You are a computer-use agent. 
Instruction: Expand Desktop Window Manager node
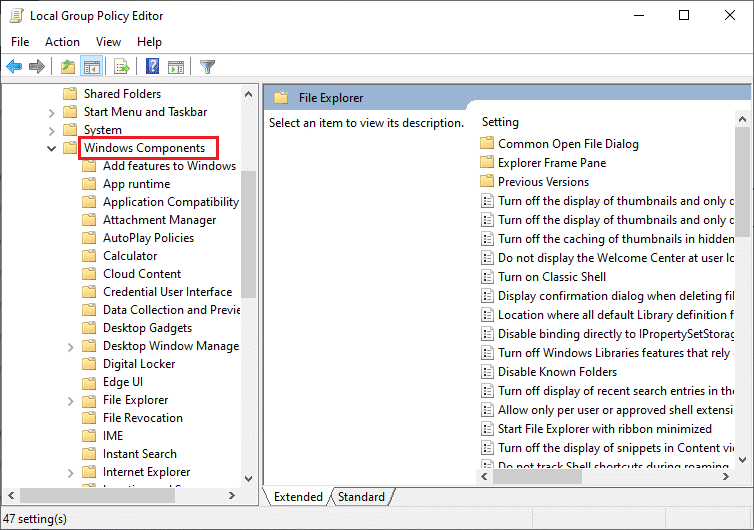[x=71, y=347]
